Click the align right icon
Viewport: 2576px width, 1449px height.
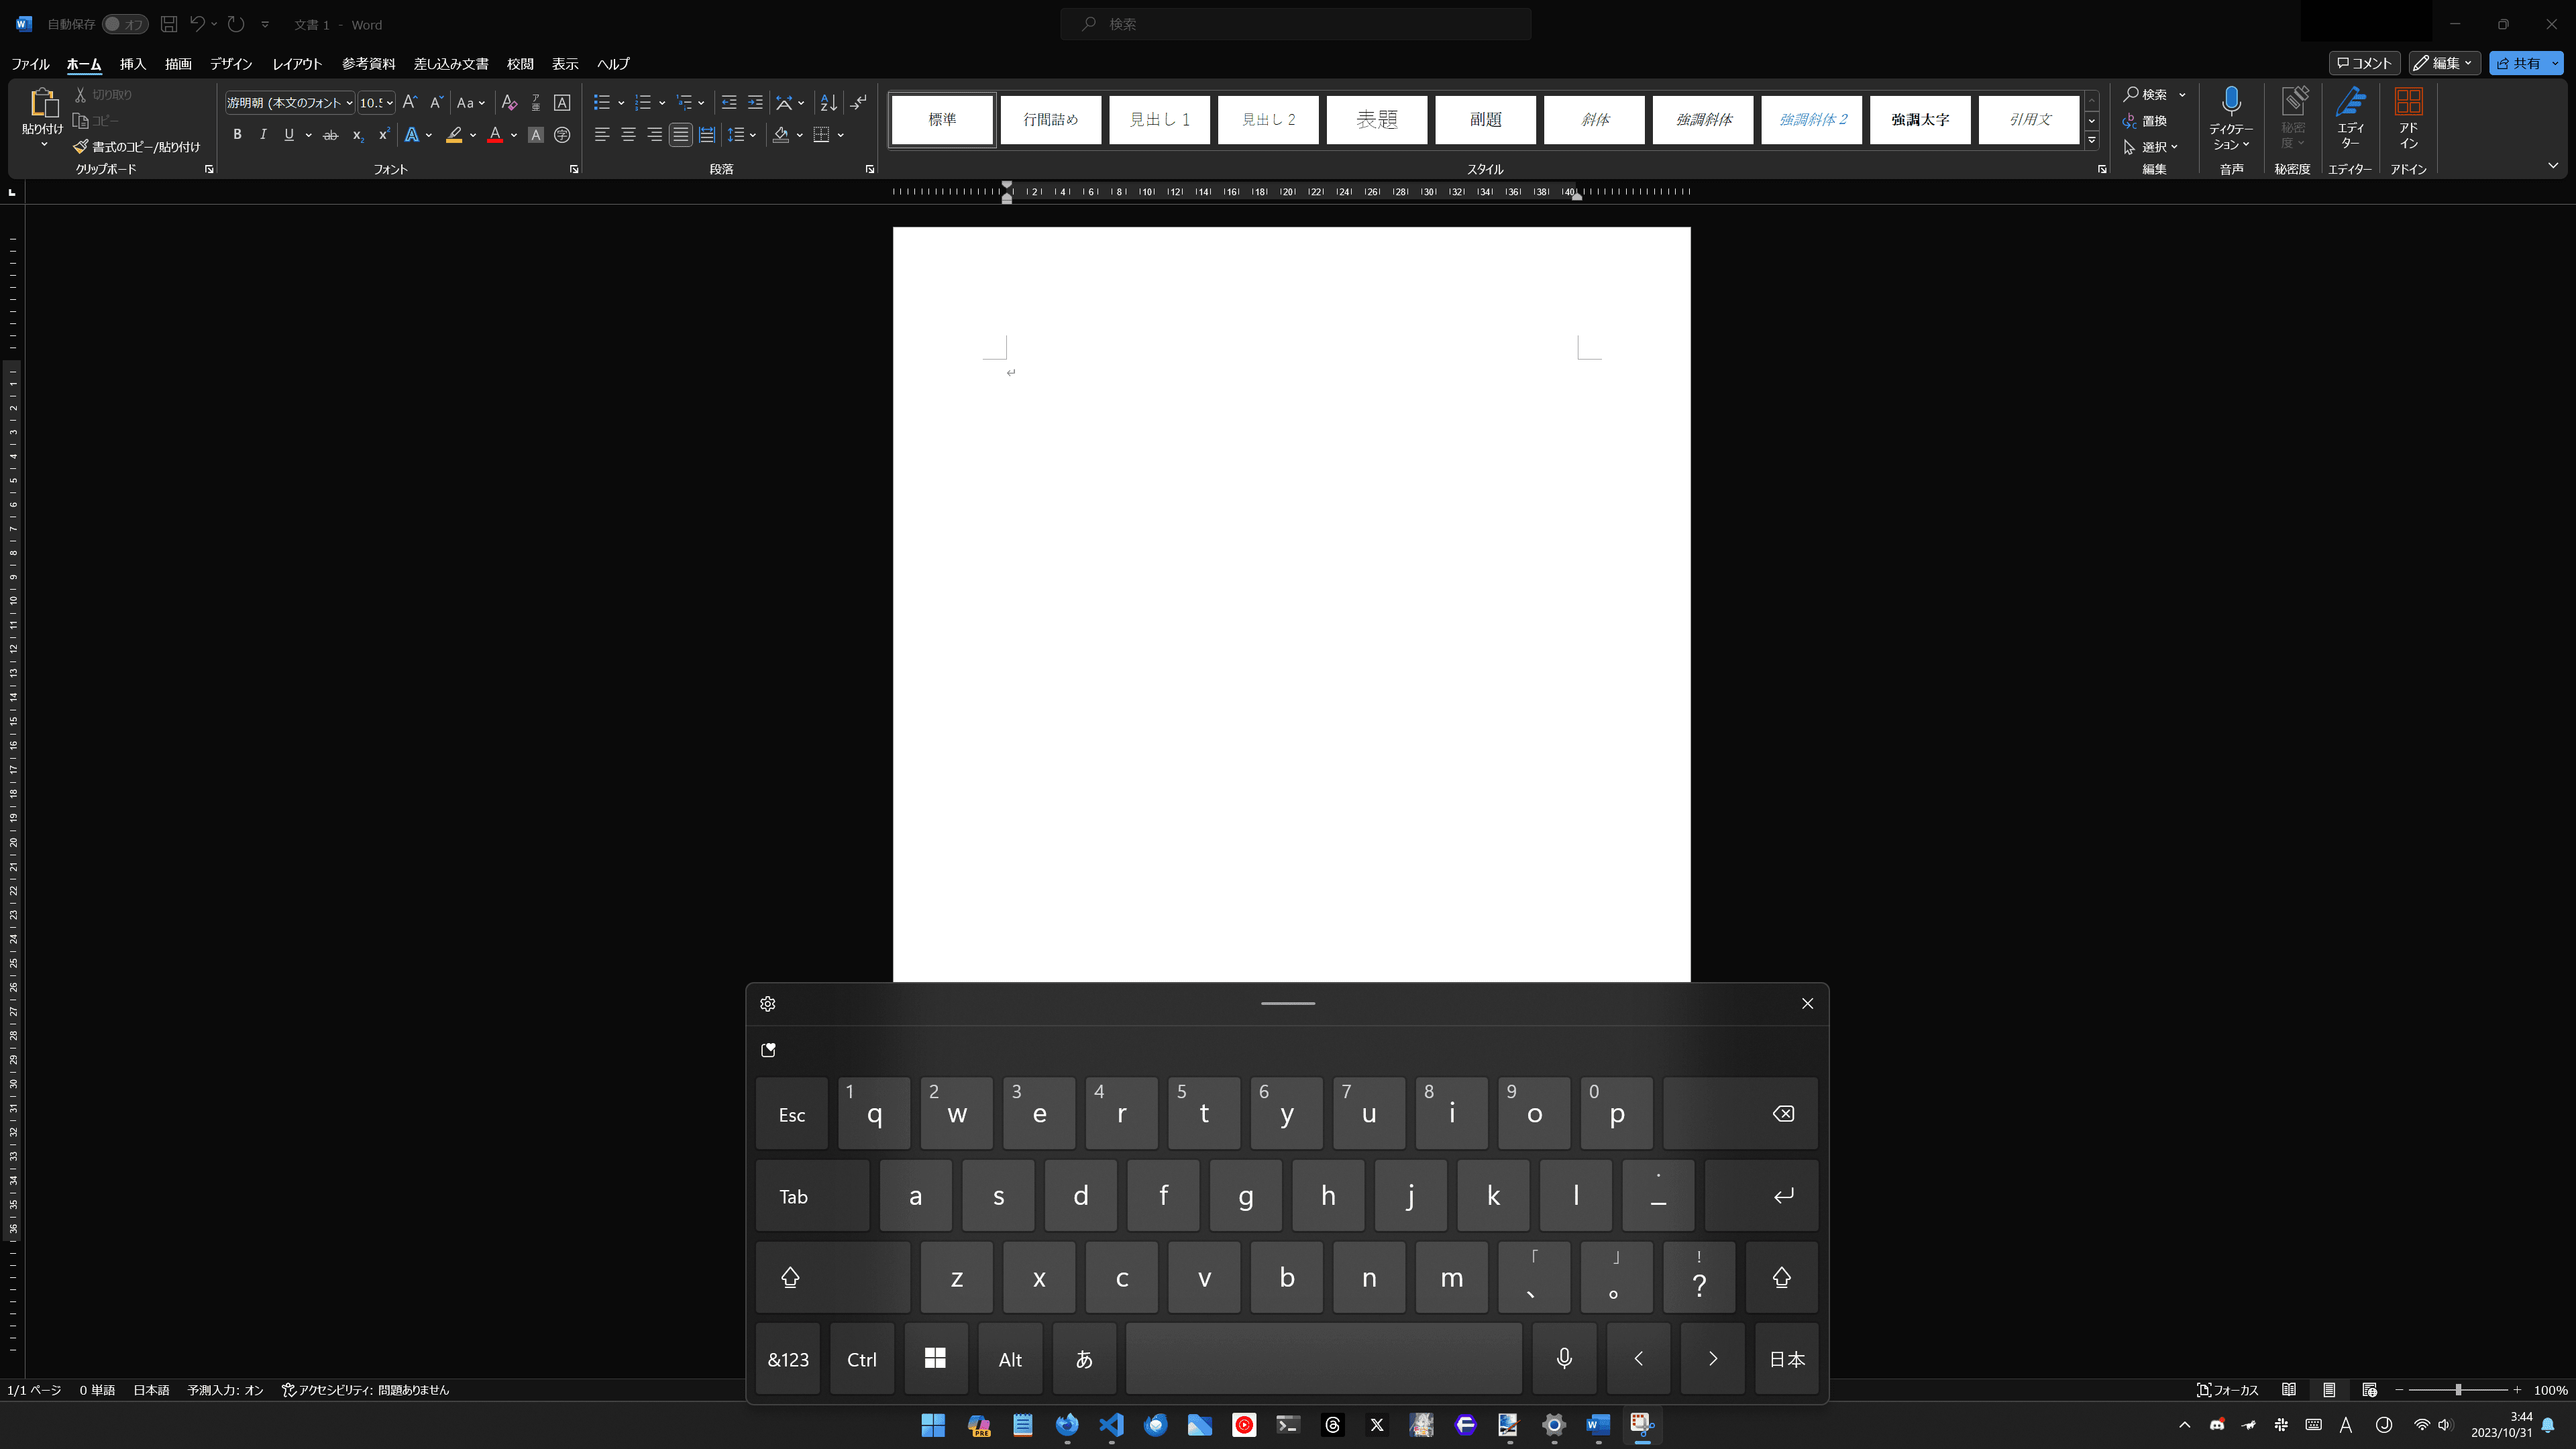pyautogui.click(x=654, y=135)
